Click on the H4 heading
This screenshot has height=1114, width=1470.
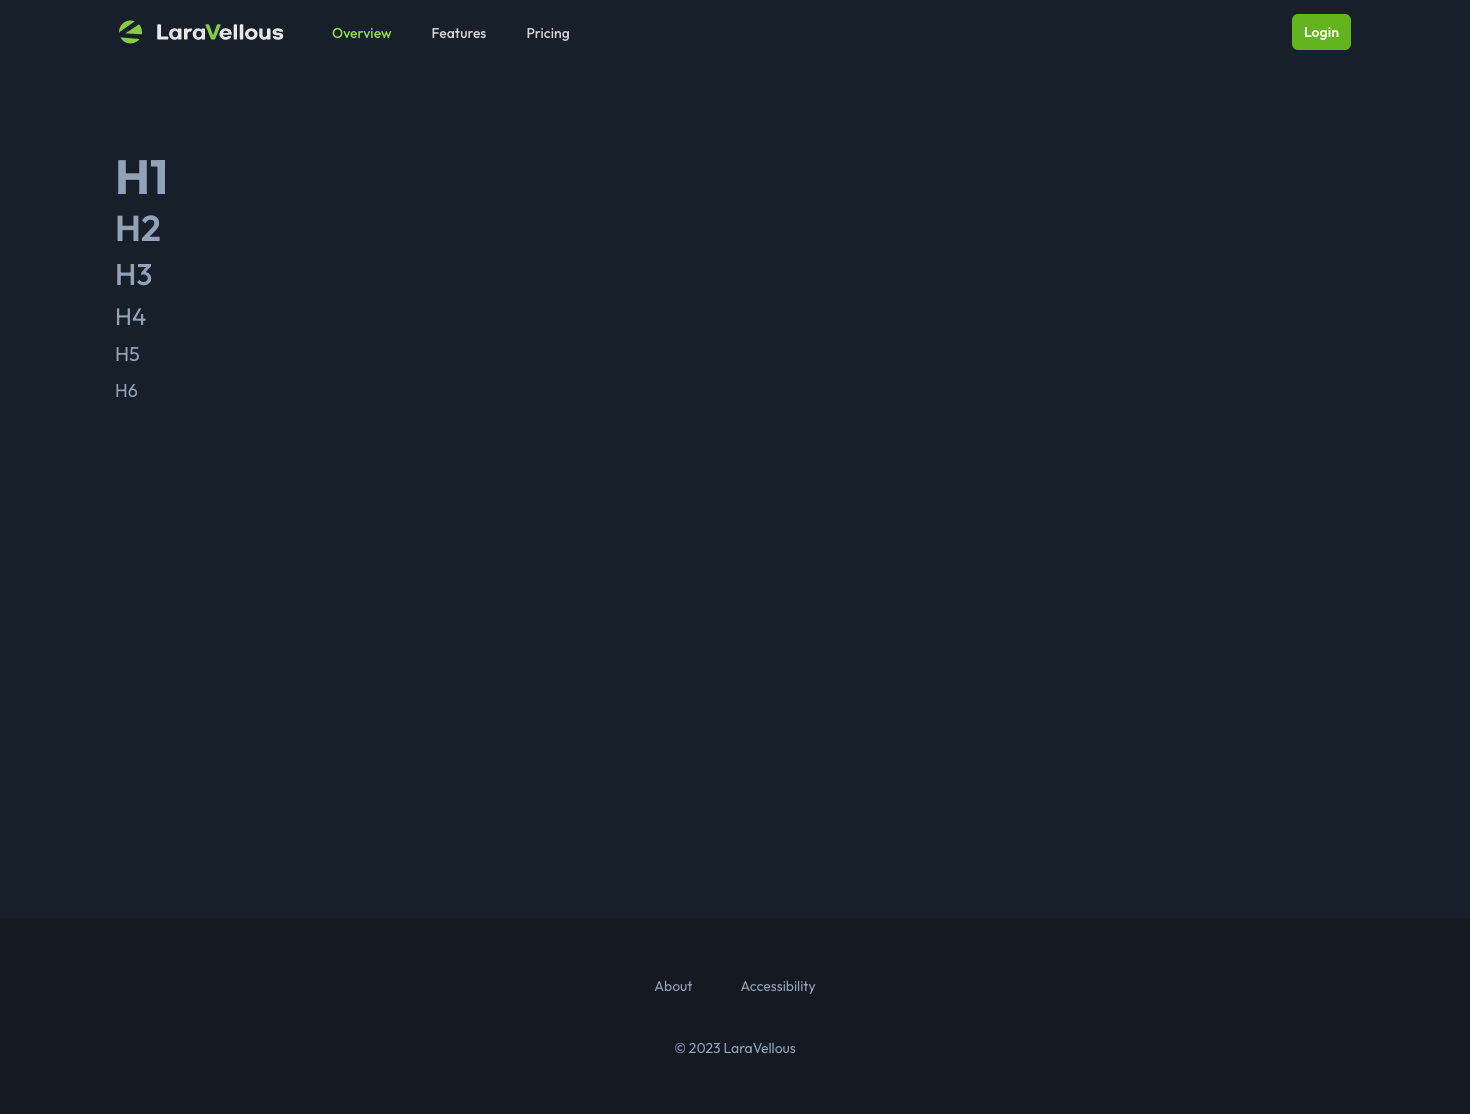point(130,317)
